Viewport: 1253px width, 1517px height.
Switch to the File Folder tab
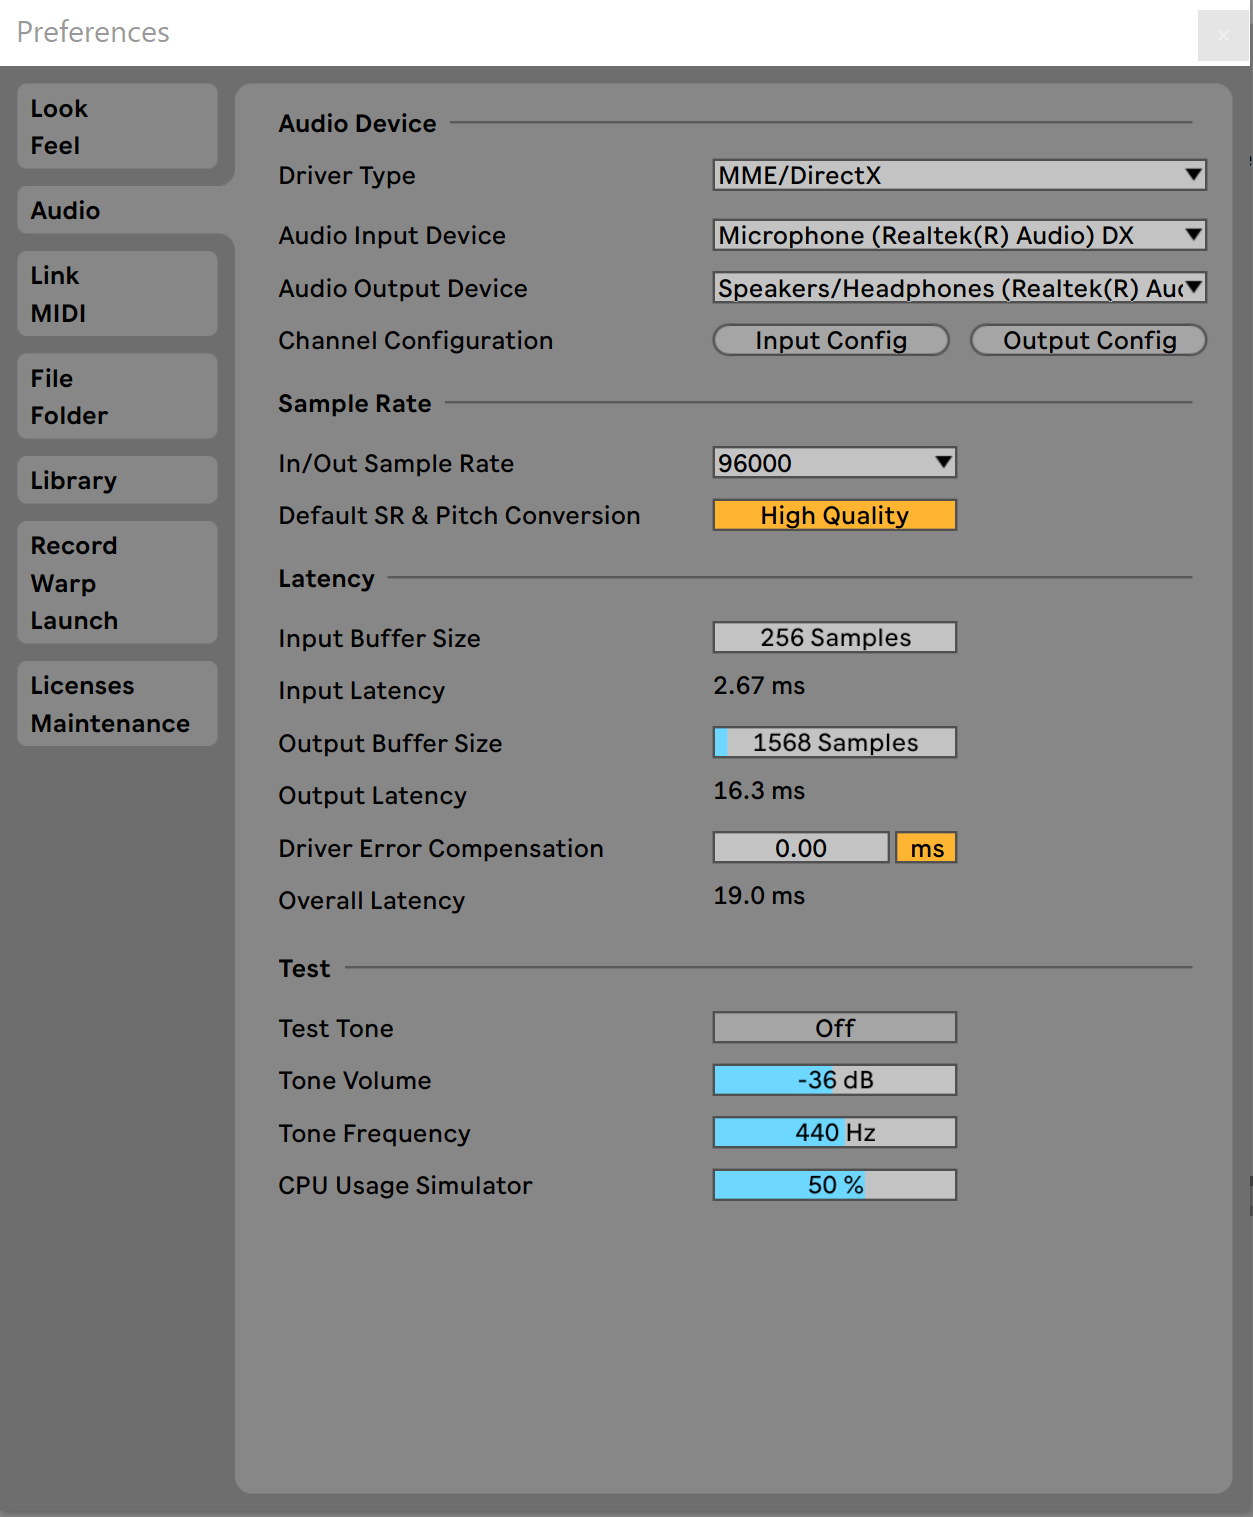pyautogui.click(x=117, y=396)
